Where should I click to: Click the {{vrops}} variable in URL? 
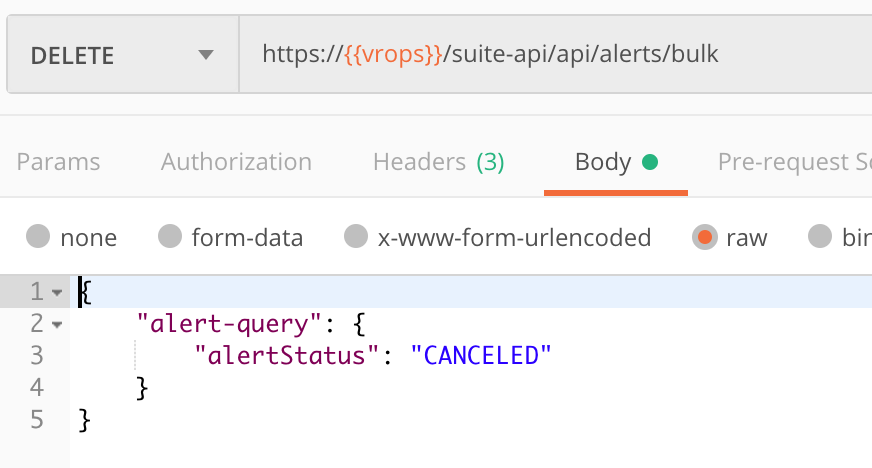coord(393,54)
